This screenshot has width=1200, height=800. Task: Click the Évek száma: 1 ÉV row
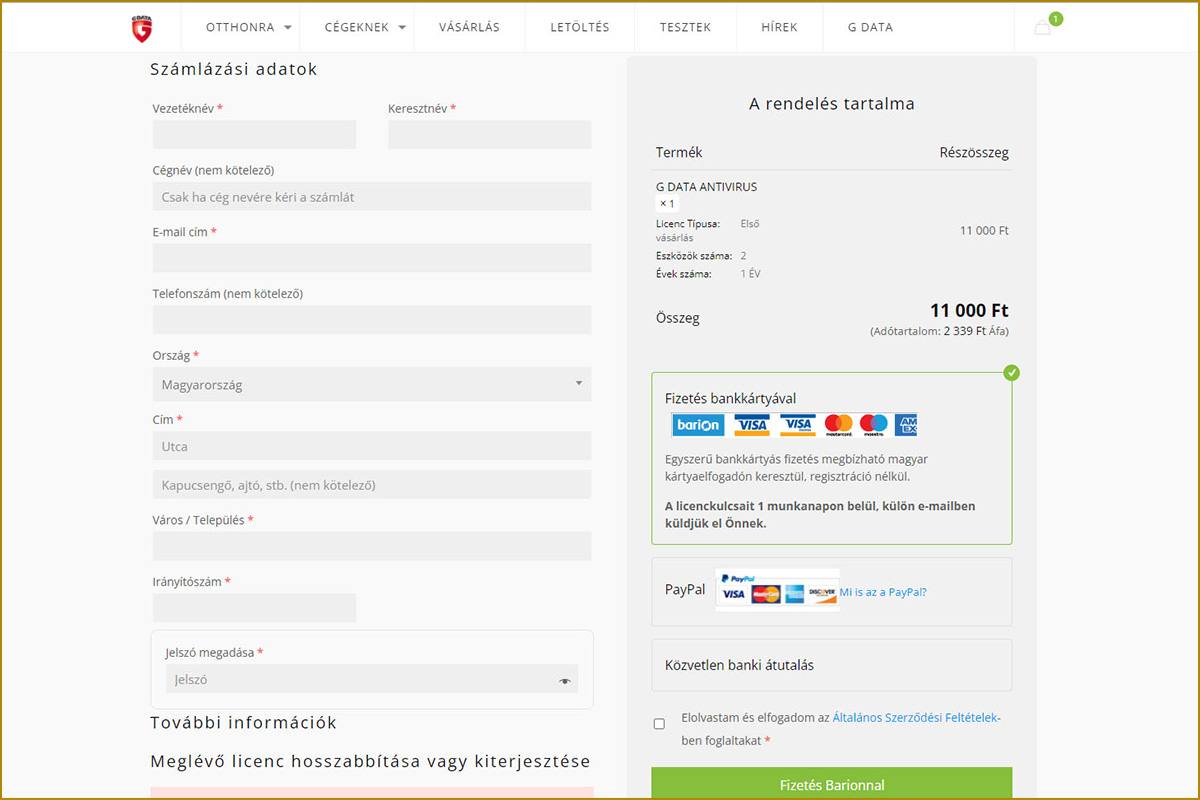pos(708,274)
